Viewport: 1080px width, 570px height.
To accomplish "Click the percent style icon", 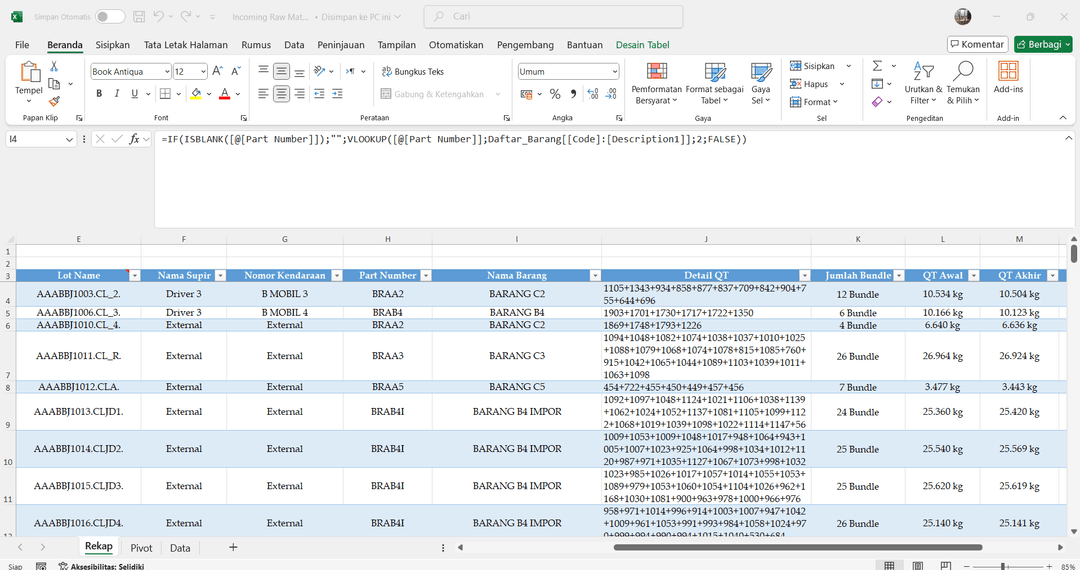I will point(556,94).
